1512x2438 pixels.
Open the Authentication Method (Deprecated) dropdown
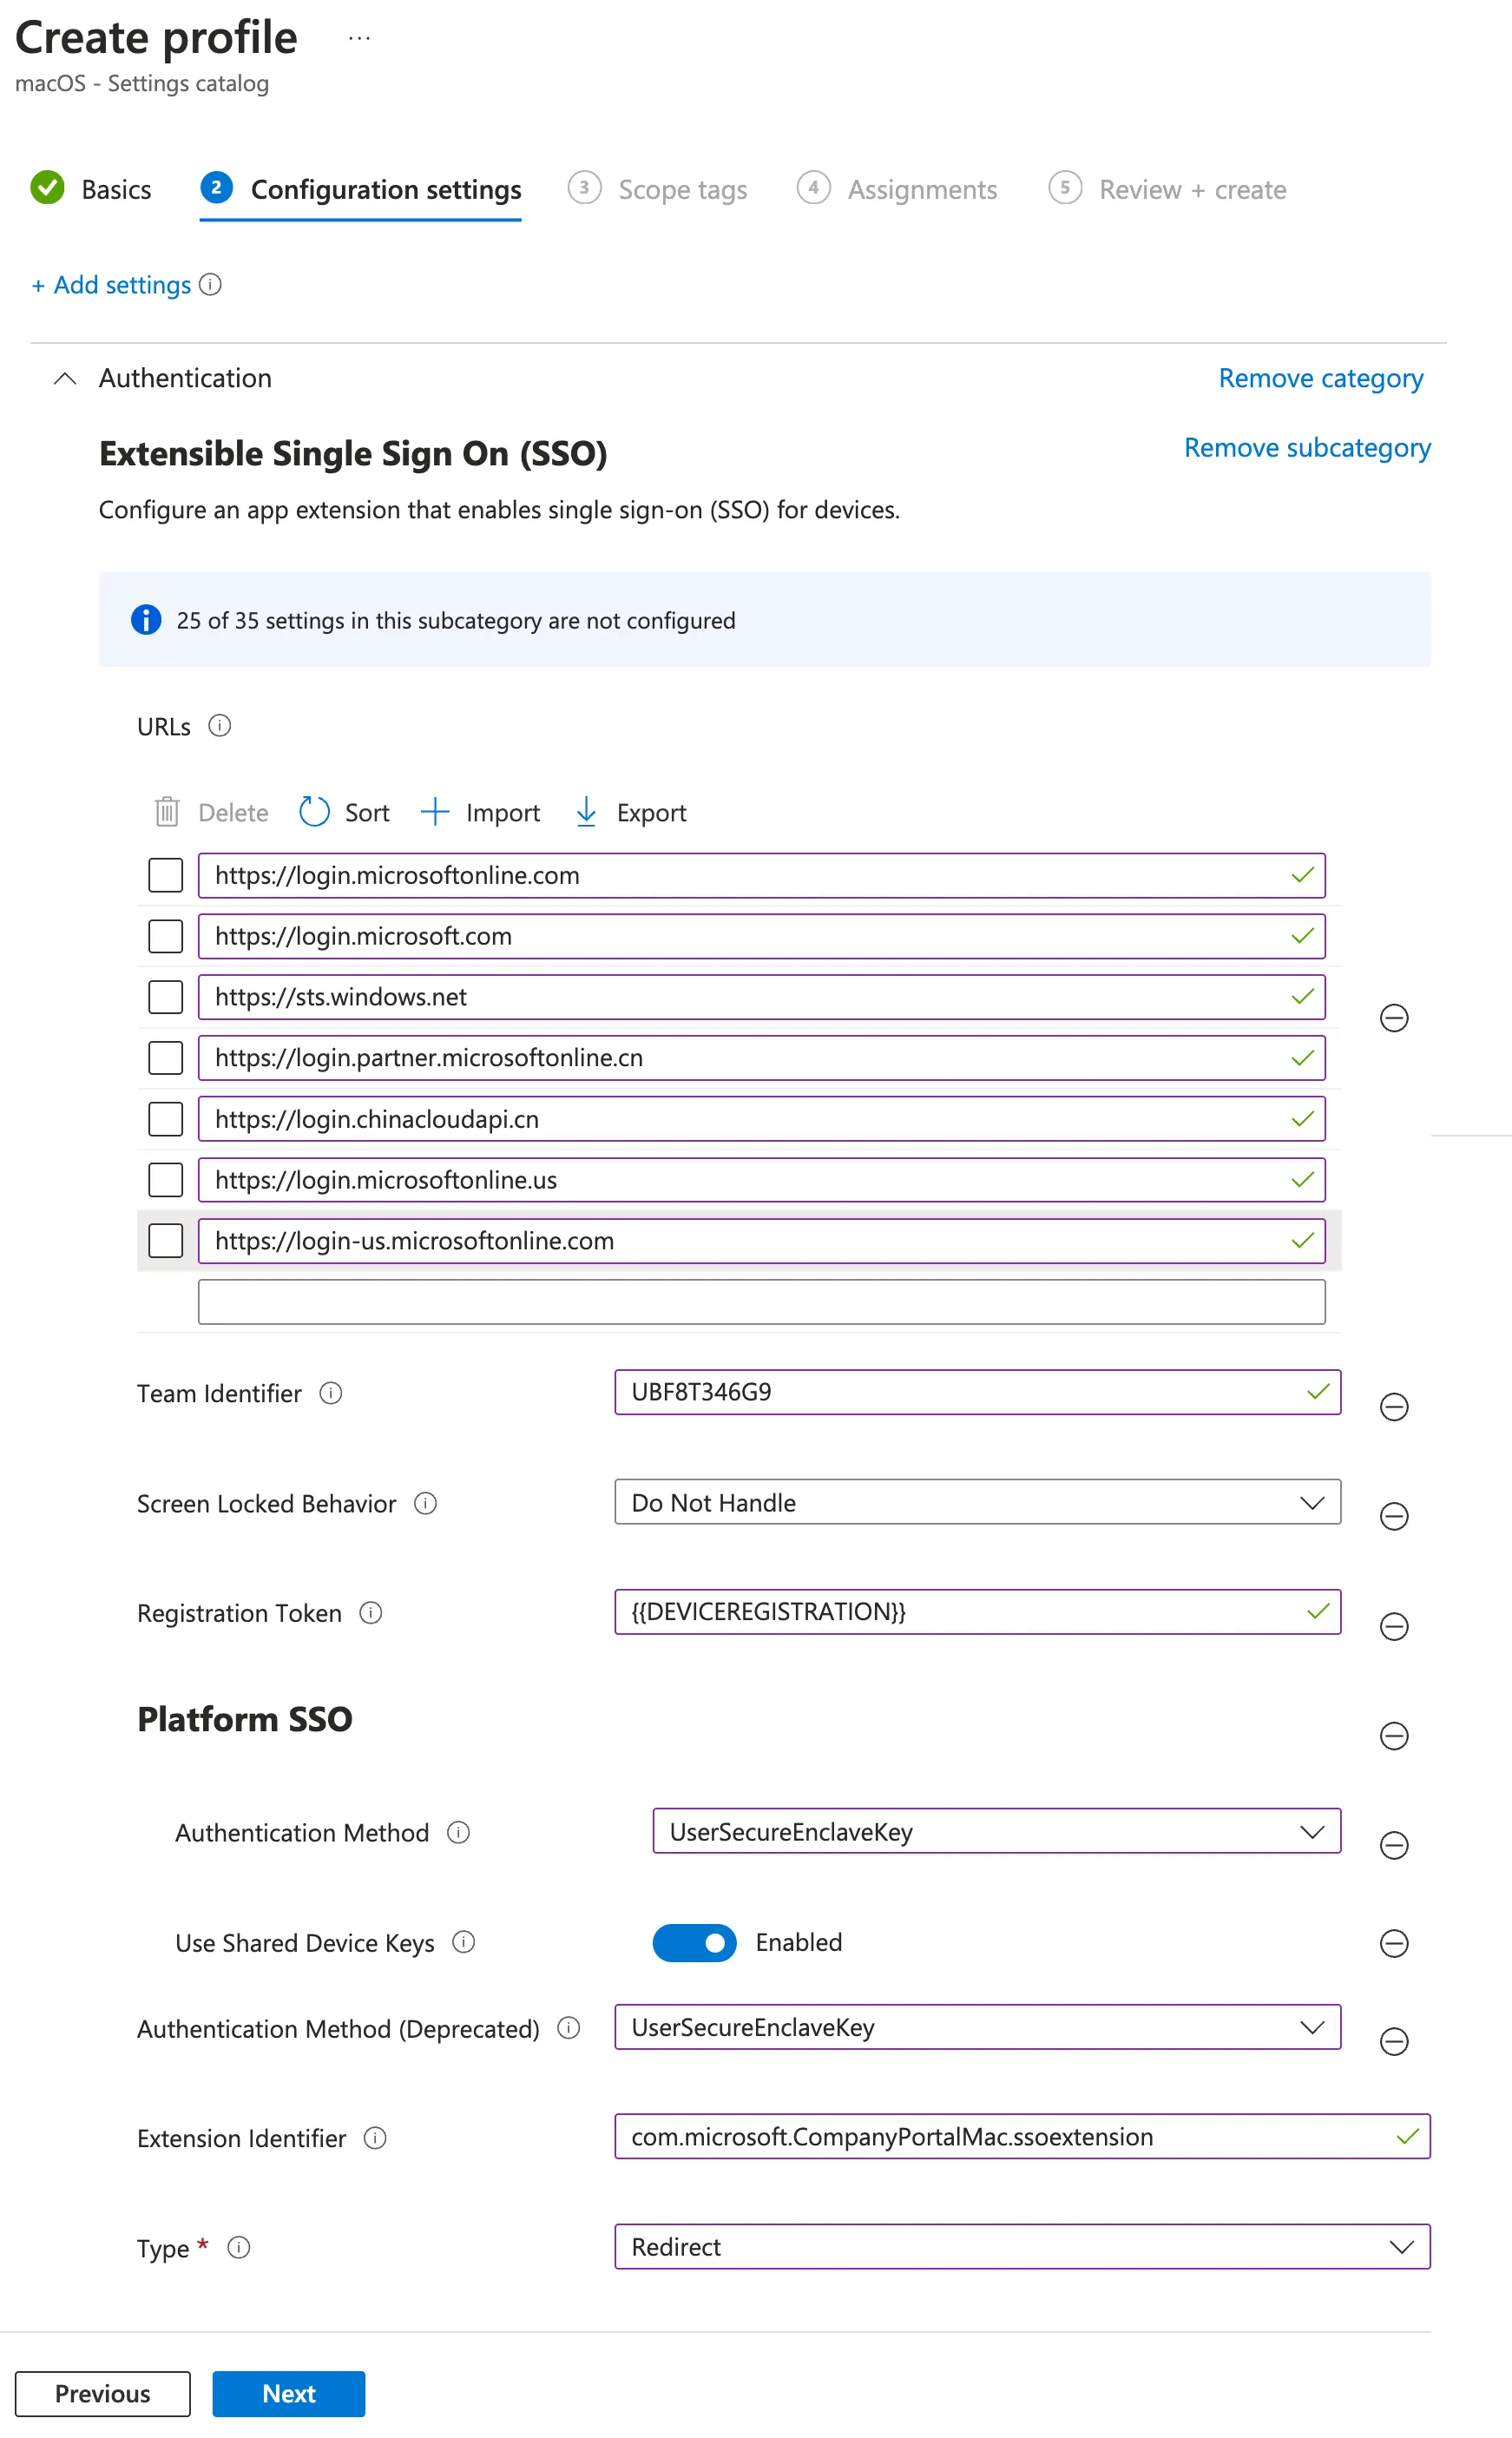tap(977, 2027)
